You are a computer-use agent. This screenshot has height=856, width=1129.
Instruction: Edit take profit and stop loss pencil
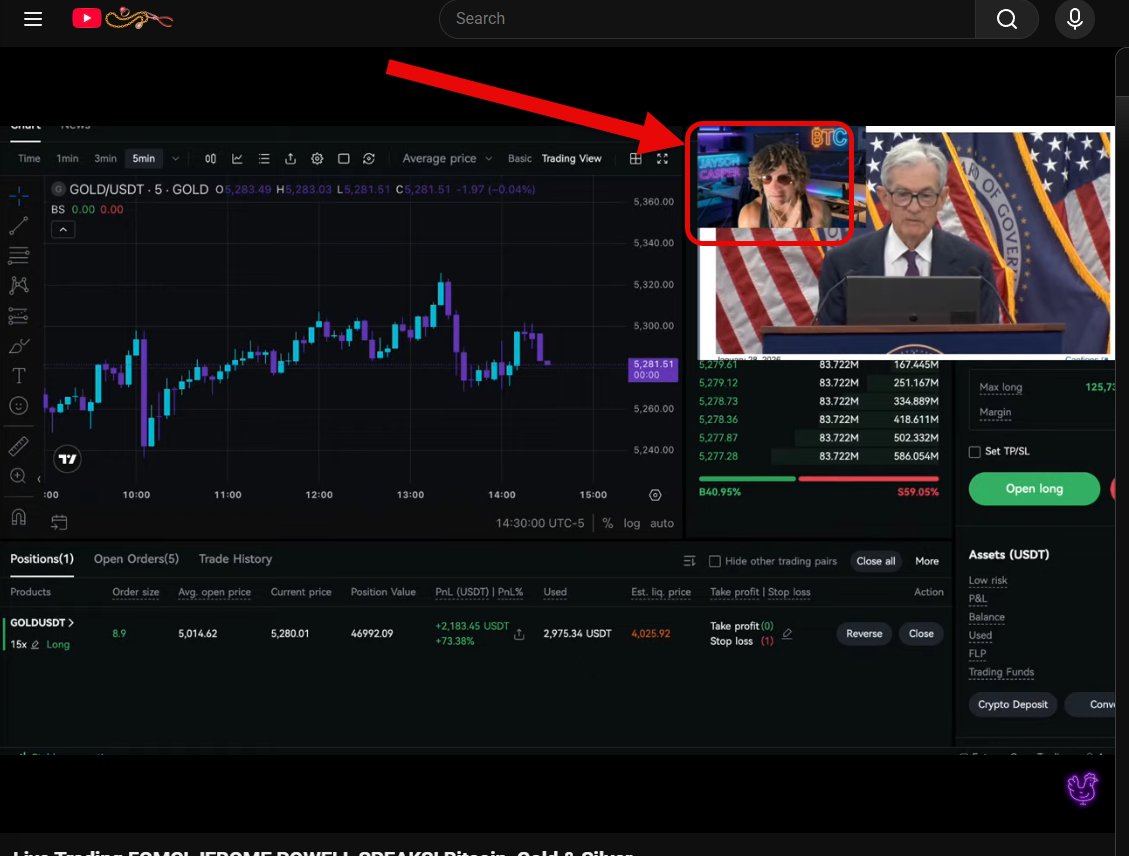pyautogui.click(x=787, y=634)
